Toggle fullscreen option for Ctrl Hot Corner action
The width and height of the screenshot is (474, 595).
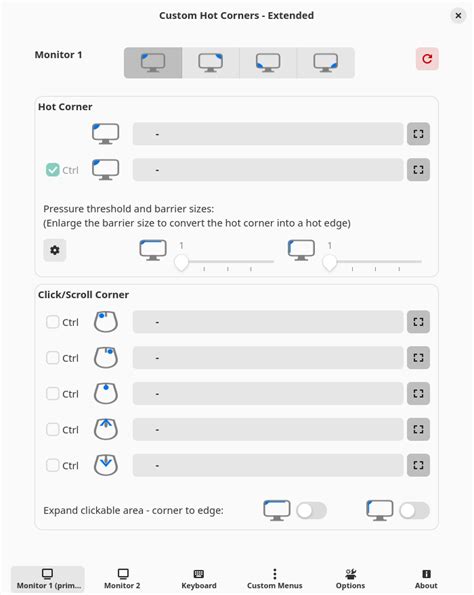(x=418, y=170)
